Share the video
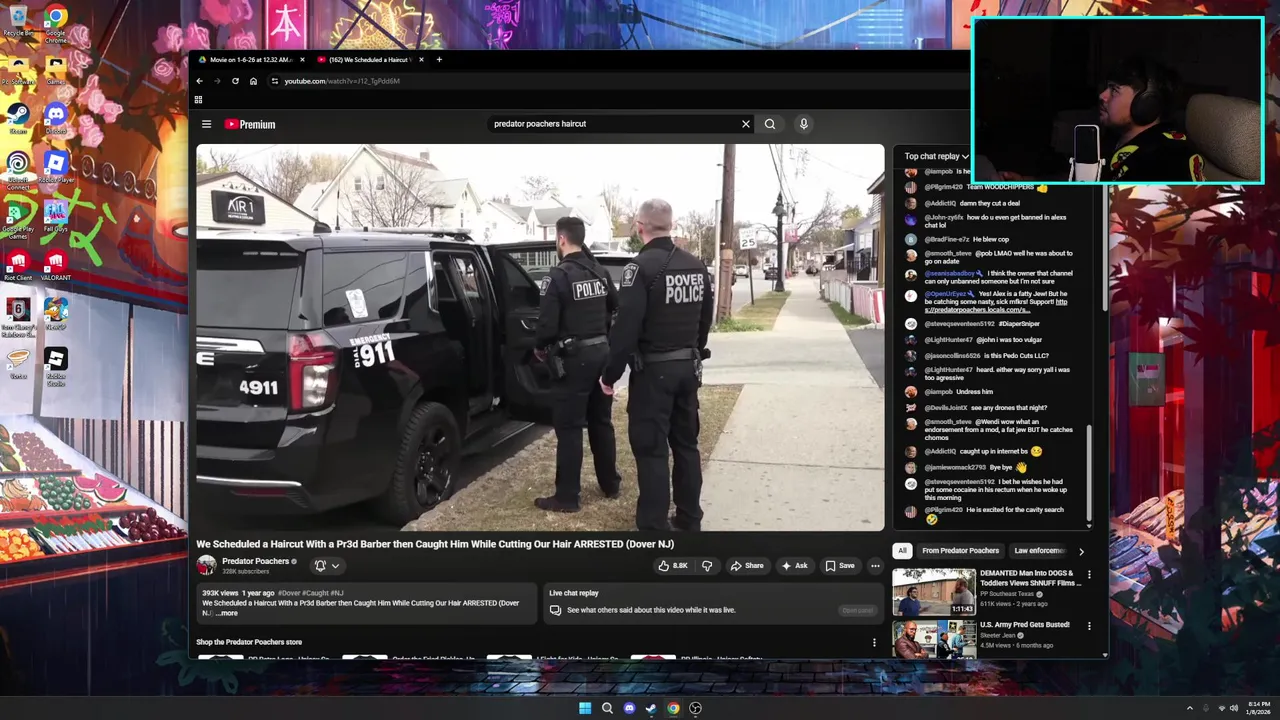 pyautogui.click(x=747, y=566)
